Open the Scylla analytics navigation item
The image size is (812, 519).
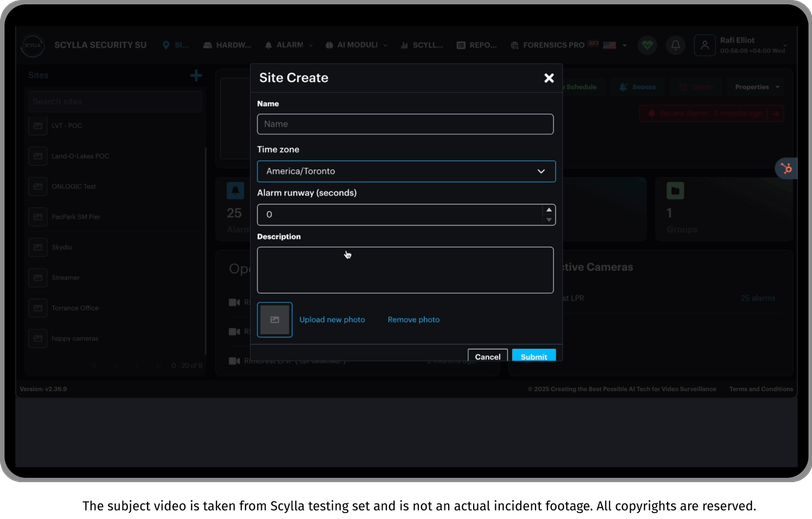click(422, 45)
